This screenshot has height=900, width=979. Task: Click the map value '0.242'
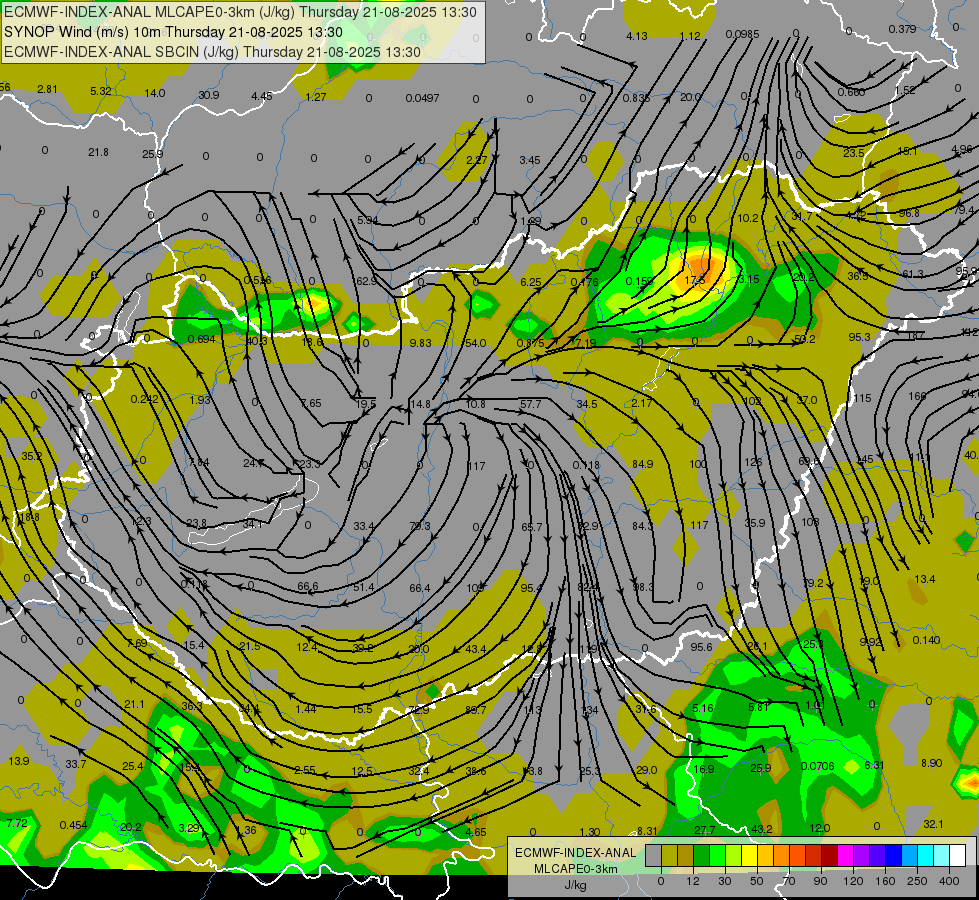click(144, 399)
